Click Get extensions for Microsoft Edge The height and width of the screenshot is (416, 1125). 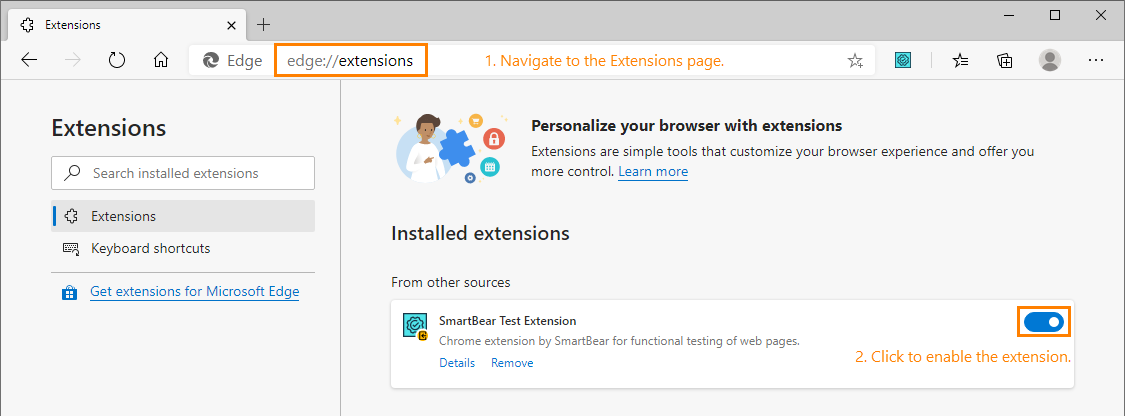coord(194,292)
